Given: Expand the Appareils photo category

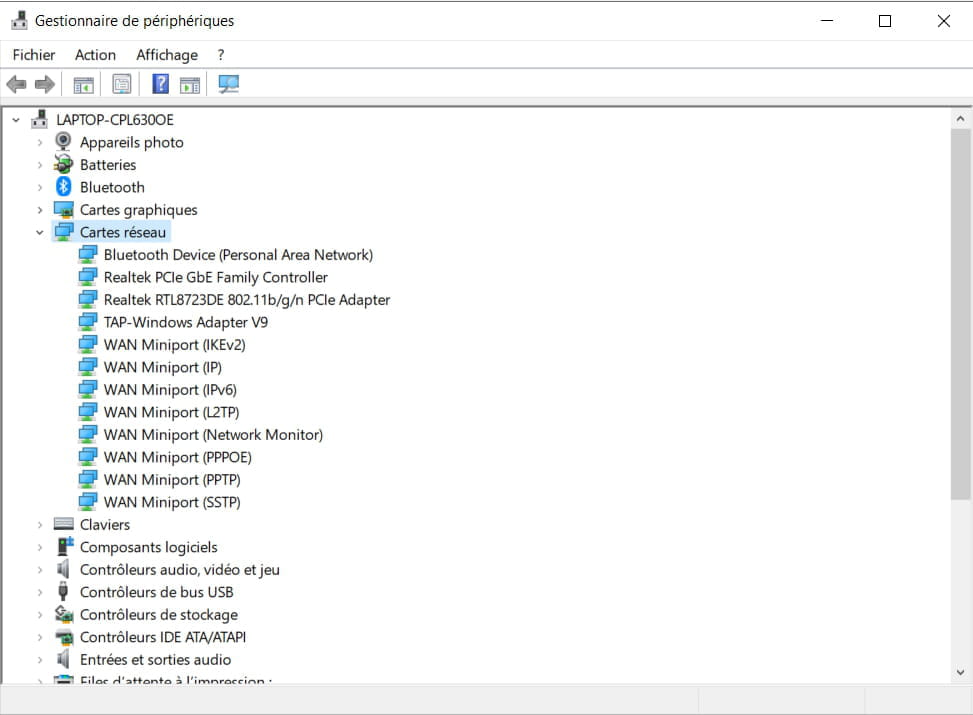Looking at the screenshot, I should click(40, 142).
